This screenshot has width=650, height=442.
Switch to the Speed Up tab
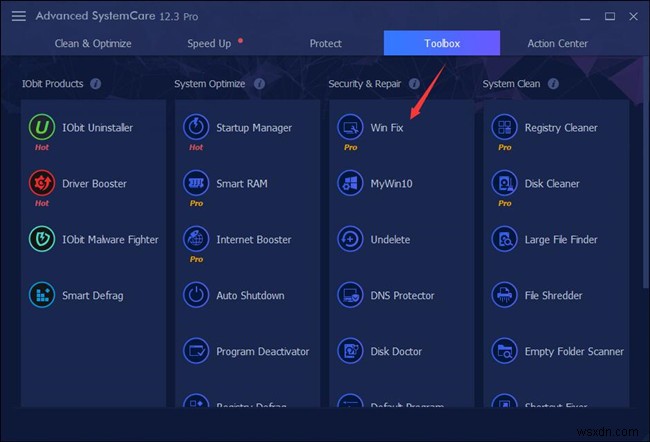[209, 43]
